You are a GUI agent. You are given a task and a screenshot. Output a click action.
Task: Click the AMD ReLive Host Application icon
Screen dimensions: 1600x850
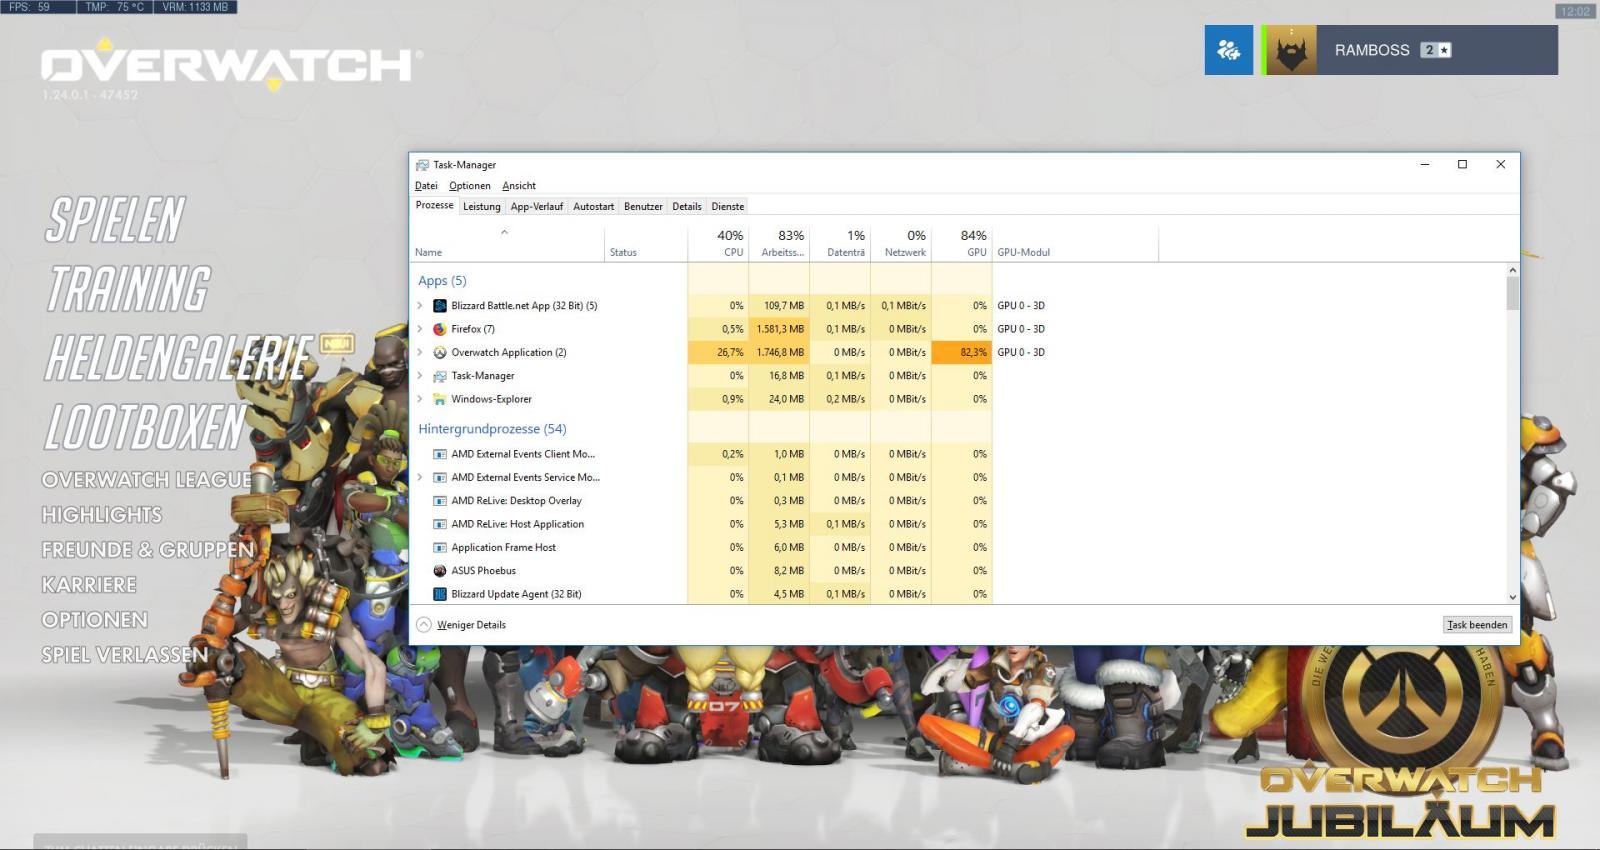pos(440,524)
